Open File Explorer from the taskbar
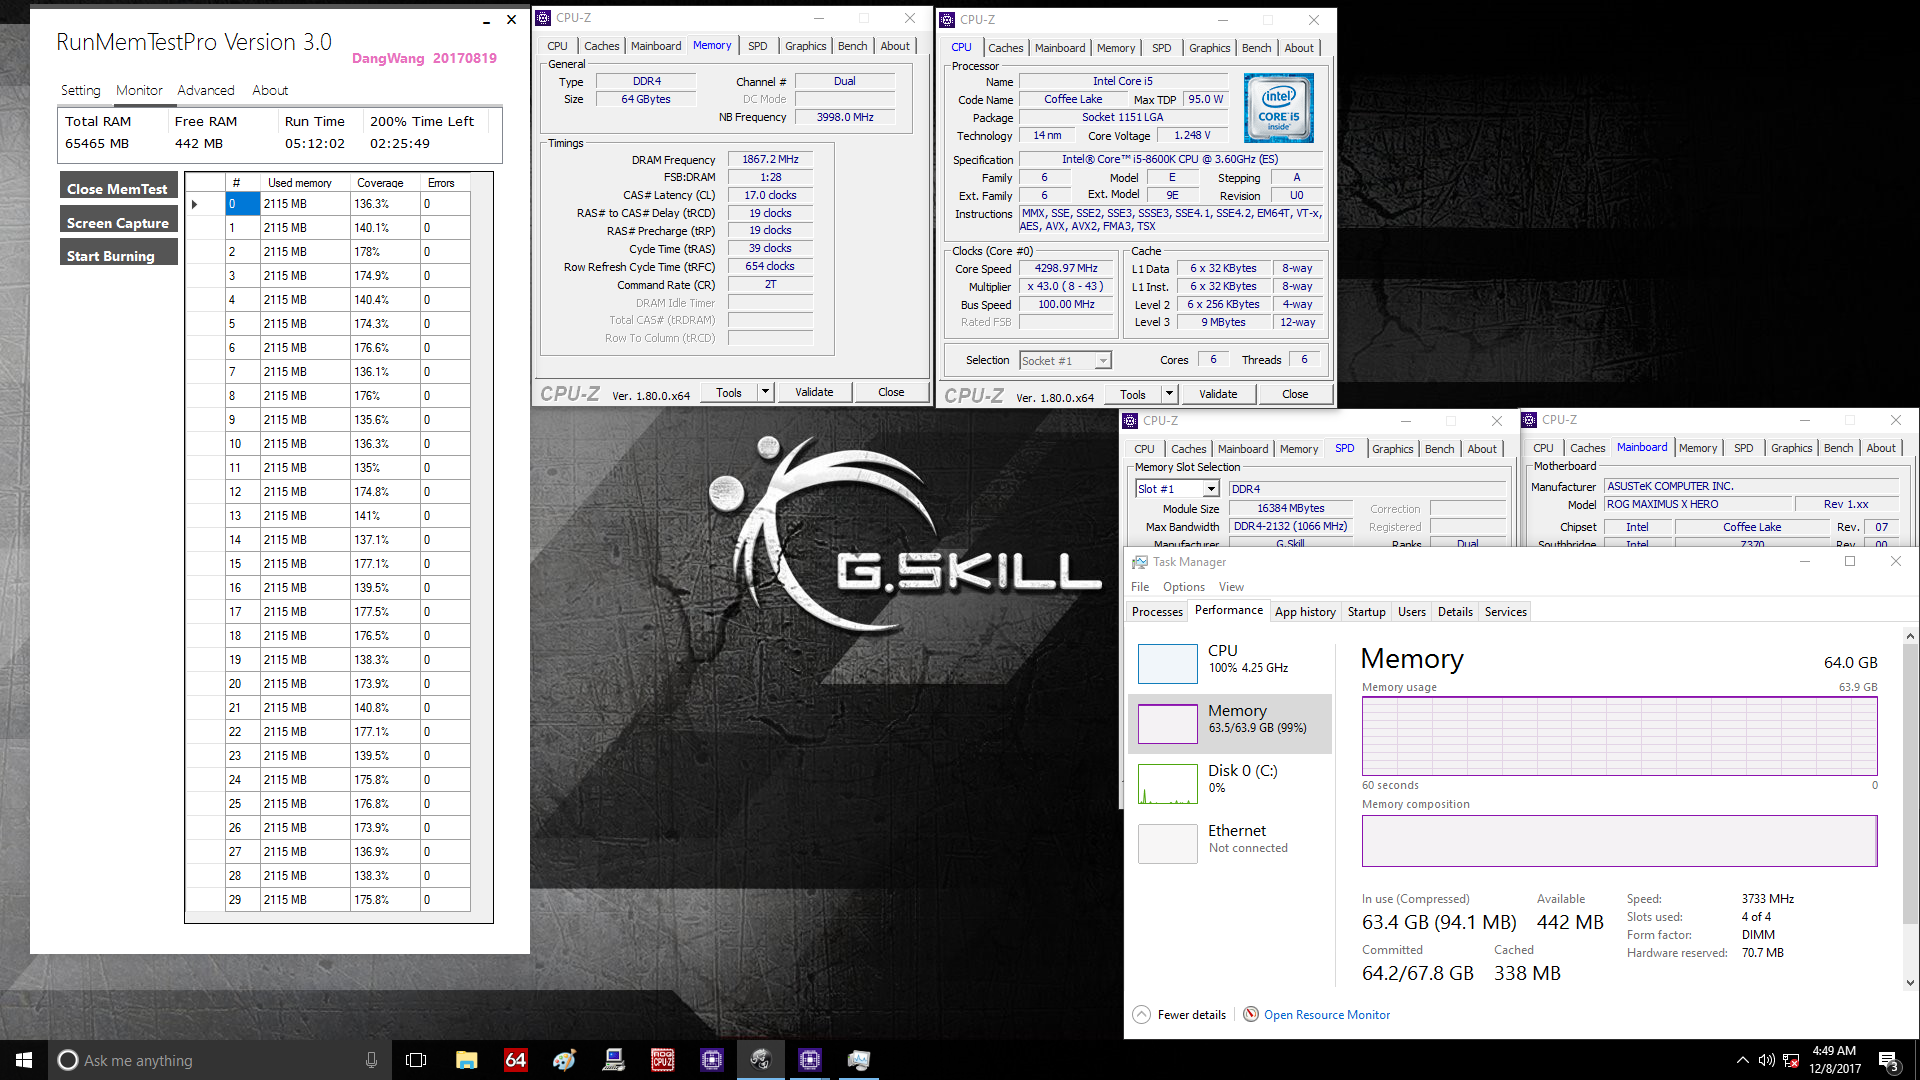The height and width of the screenshot is (1080, 1920). [x=466, y=1060]
